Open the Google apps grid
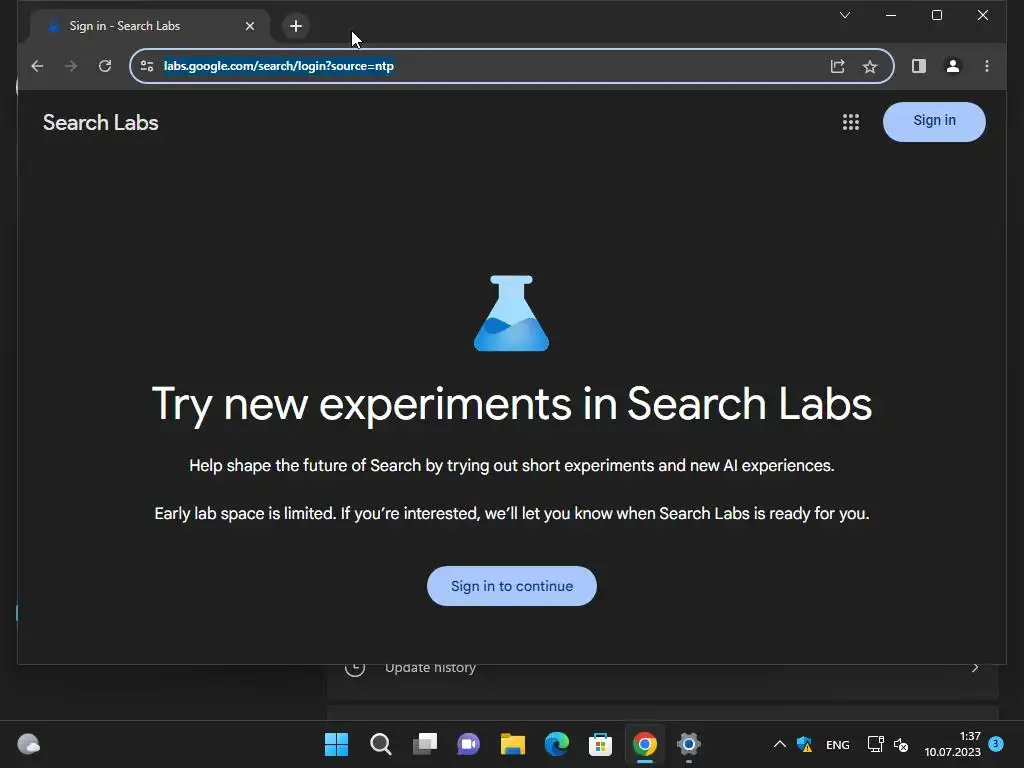 851,122
